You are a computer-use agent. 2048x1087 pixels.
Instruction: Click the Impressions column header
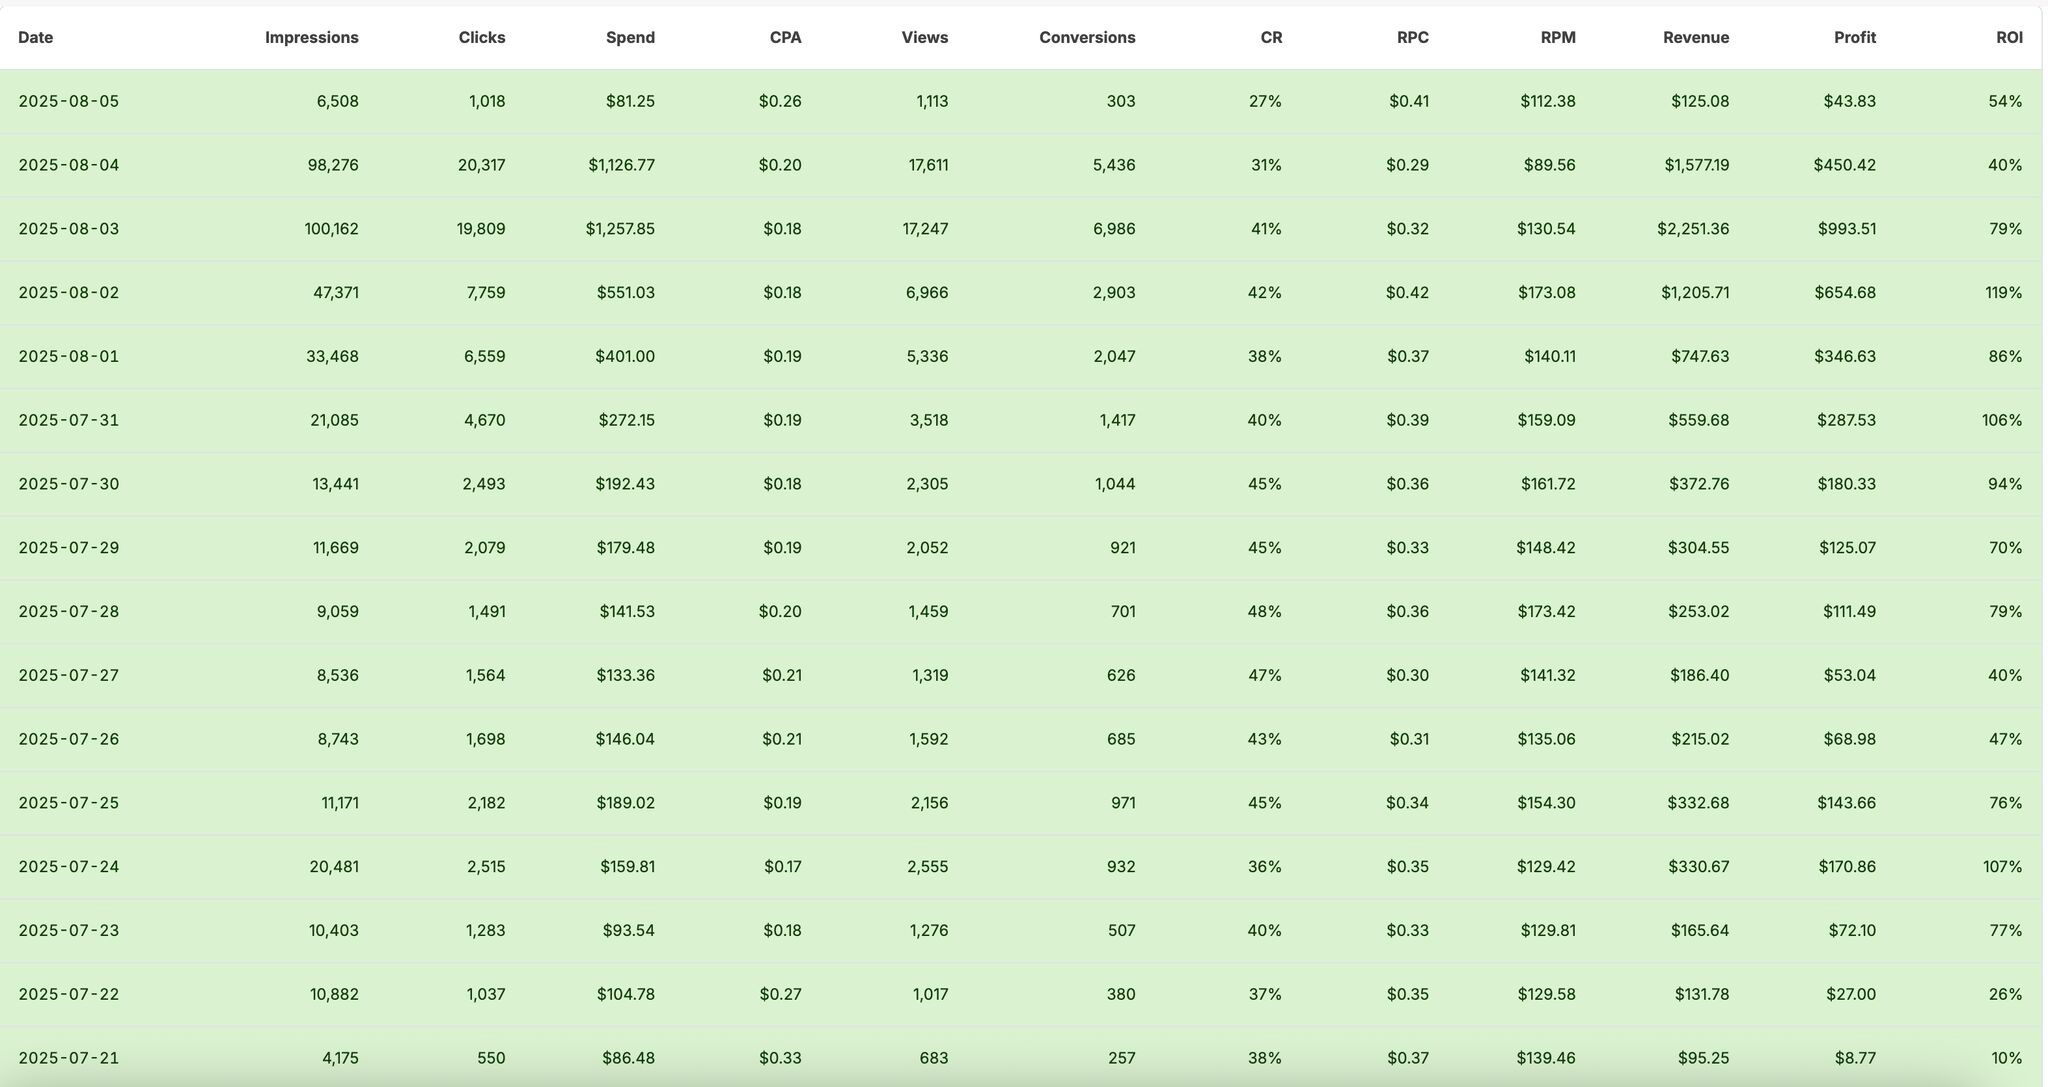[311, 38]
